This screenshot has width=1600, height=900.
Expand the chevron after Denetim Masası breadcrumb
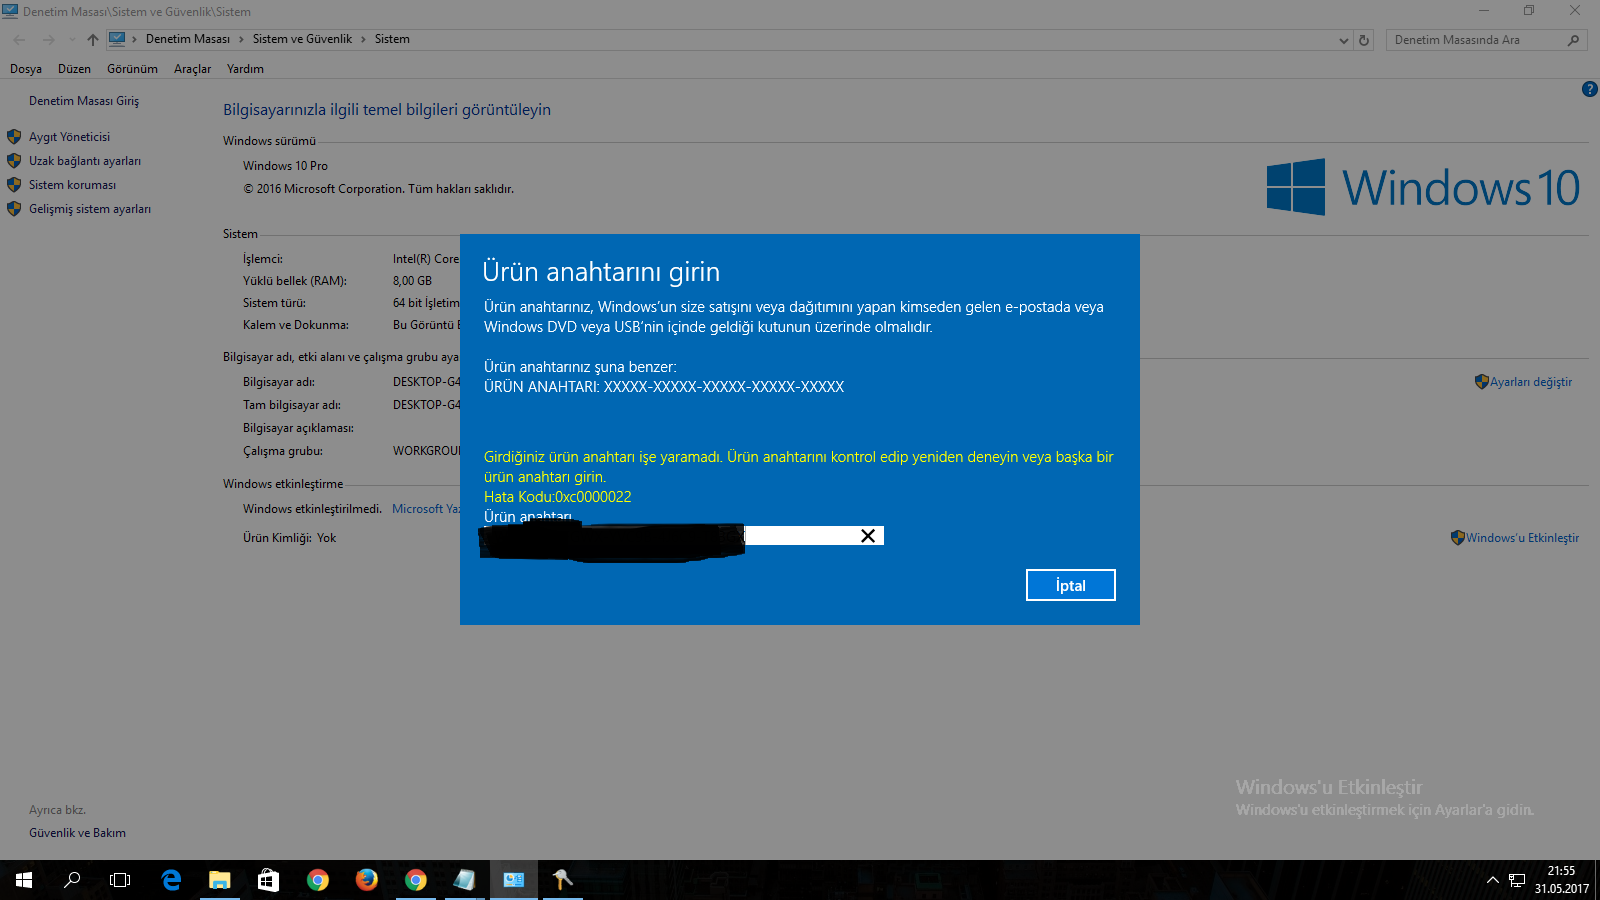pyautogui.click(x=241, y=40)
